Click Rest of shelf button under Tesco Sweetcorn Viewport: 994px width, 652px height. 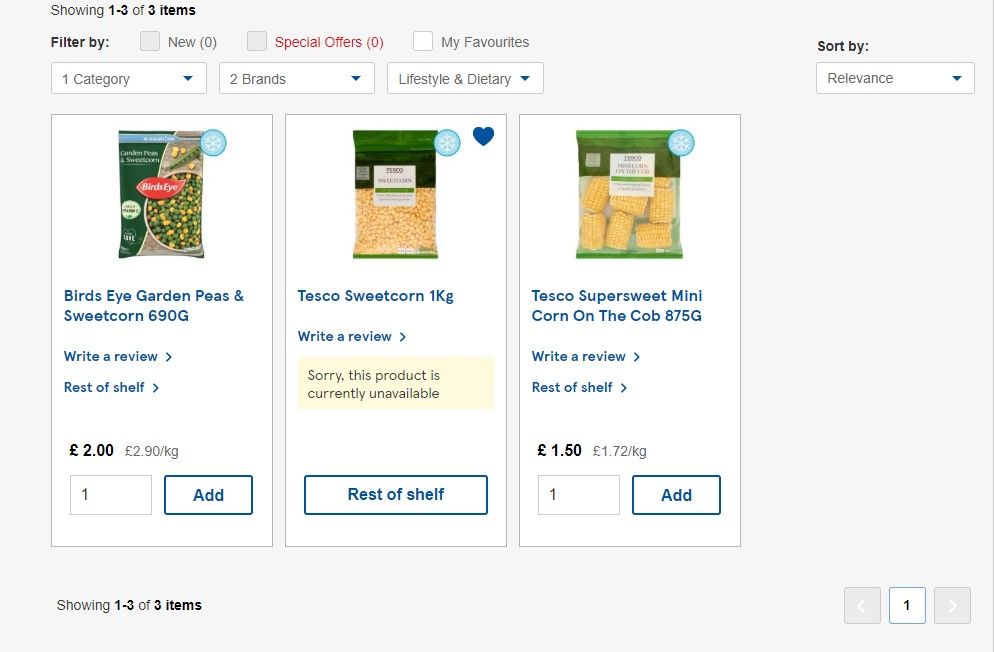click(x=396, y=495)
